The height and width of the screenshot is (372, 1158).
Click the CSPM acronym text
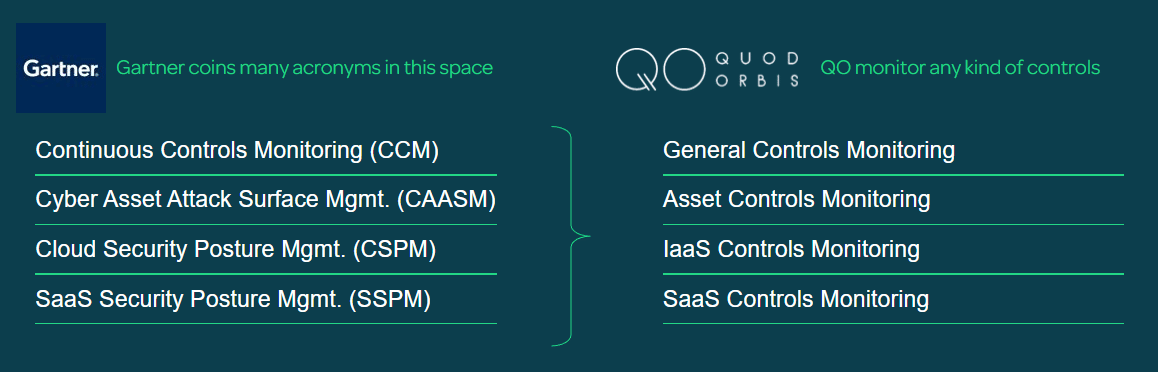tap(394, 249)
